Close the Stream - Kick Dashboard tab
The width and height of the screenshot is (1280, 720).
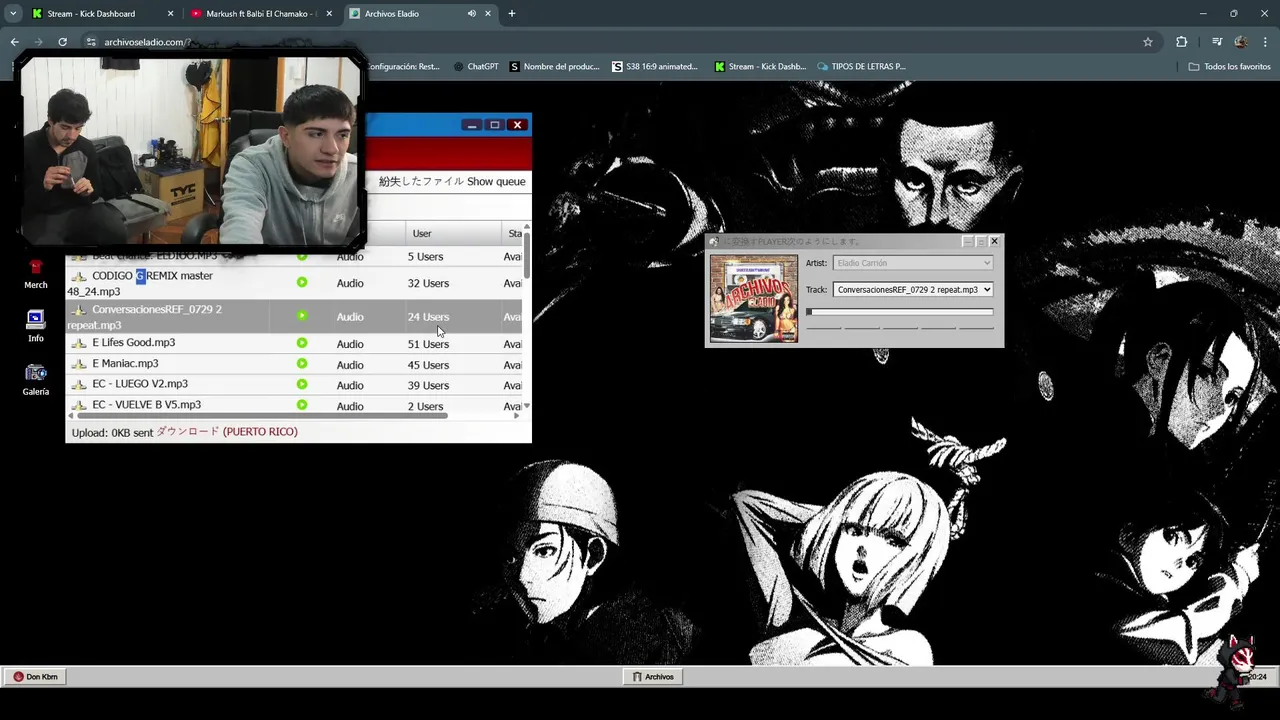[x=170, y=14]
